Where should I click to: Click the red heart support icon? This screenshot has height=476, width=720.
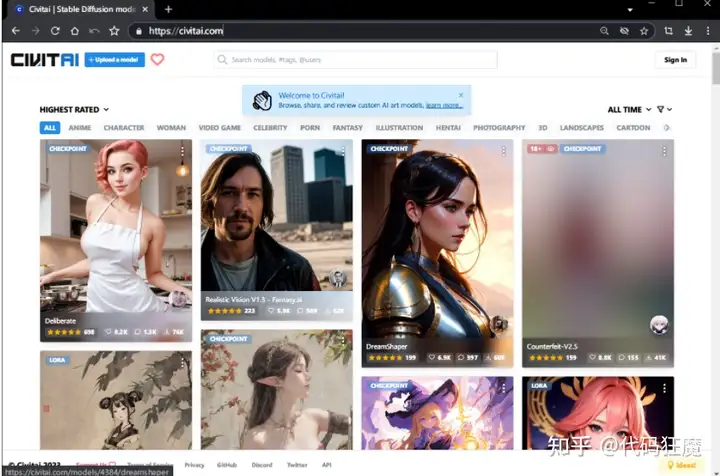tap(158, 59)
